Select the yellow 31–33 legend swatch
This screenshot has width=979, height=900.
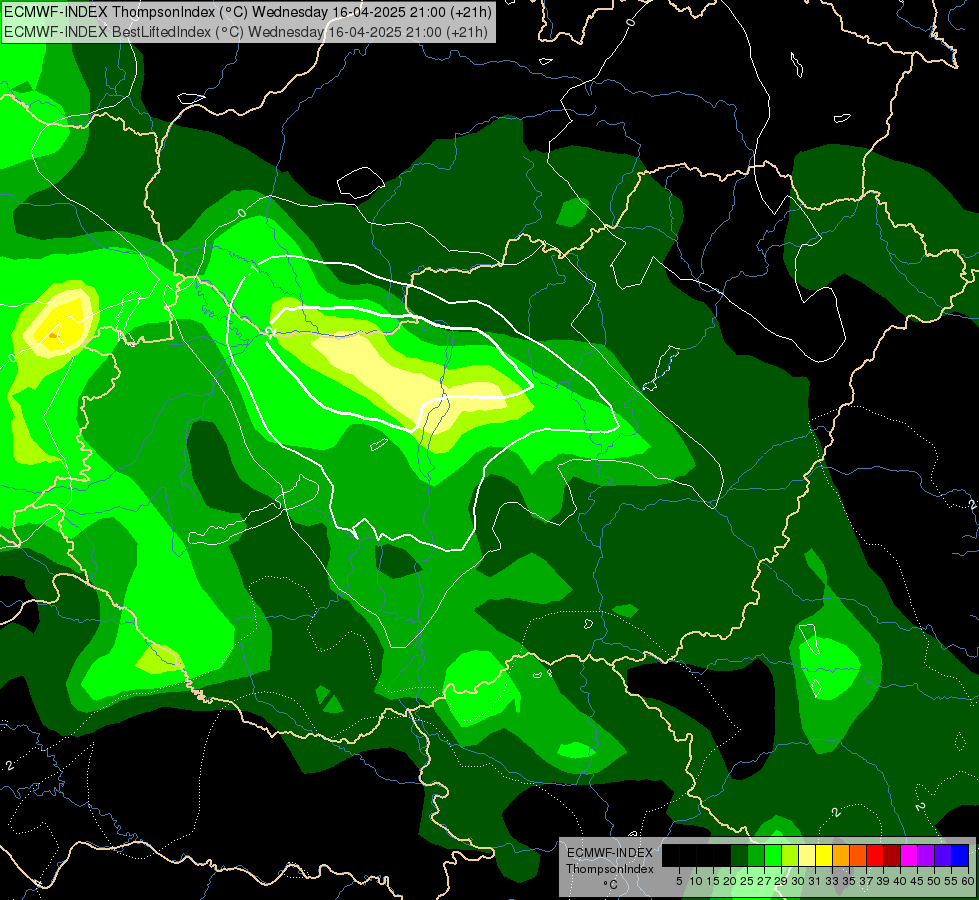pos(824,856)
